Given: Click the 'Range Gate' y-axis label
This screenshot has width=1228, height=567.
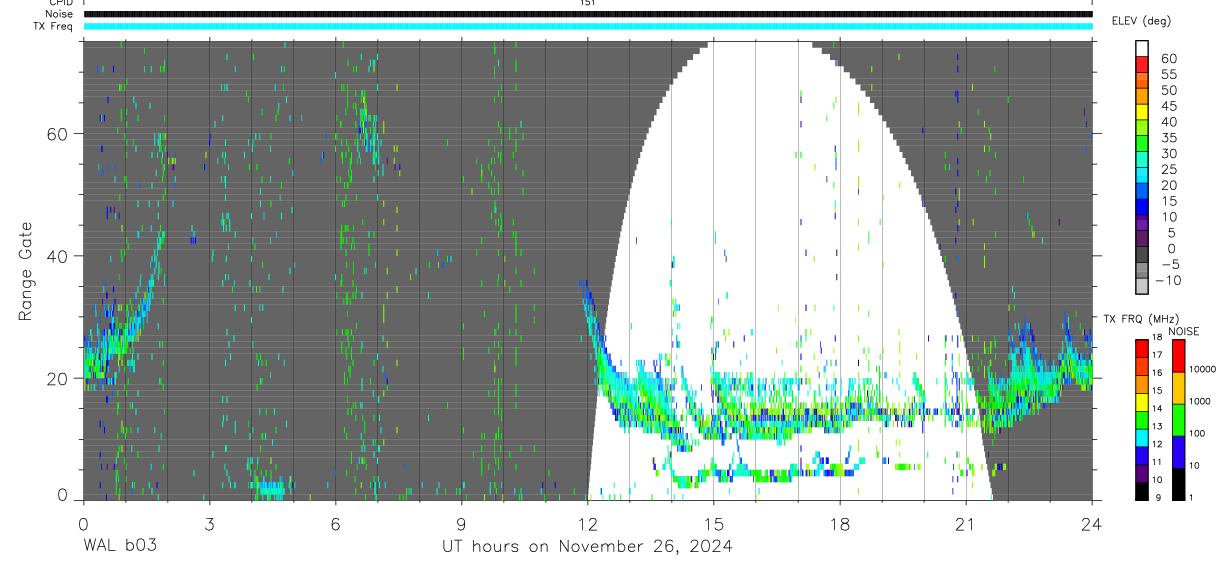Looking at the screenshot, I should 26,272.
